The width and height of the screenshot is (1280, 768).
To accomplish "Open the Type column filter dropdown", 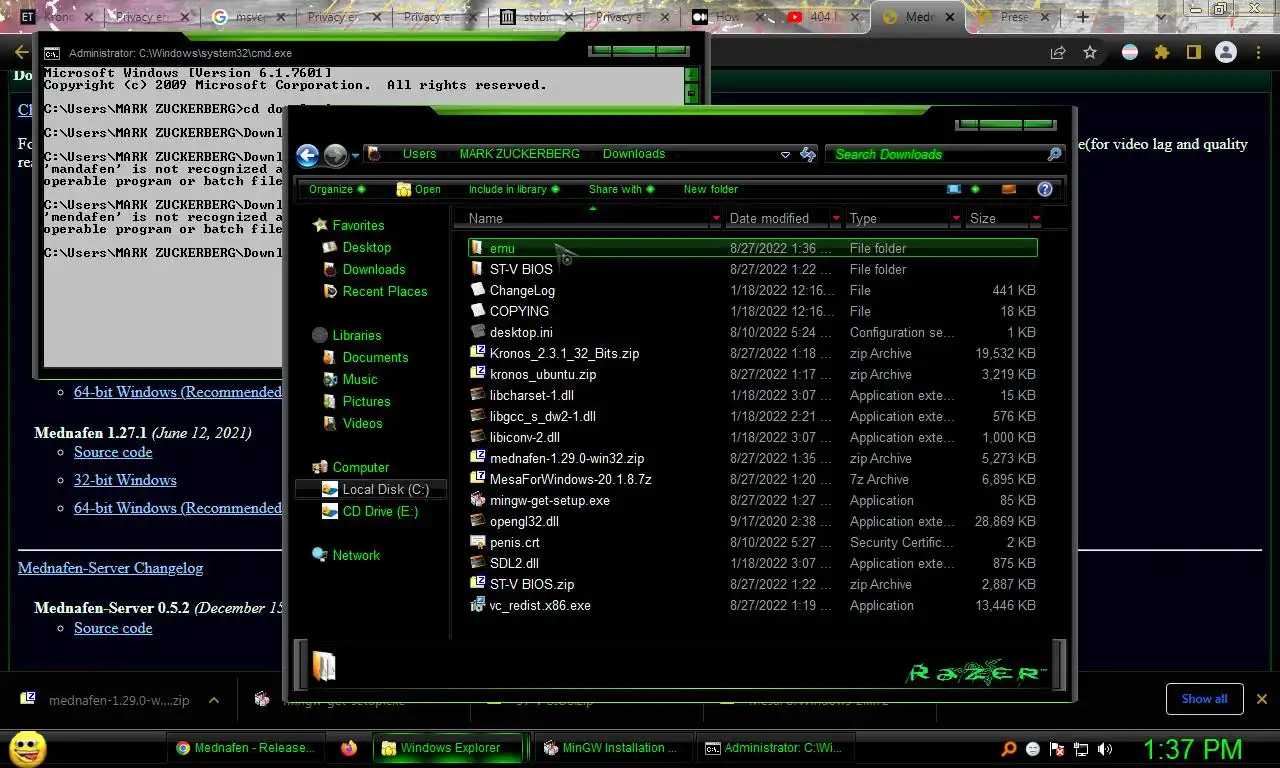I will [956, 218].
